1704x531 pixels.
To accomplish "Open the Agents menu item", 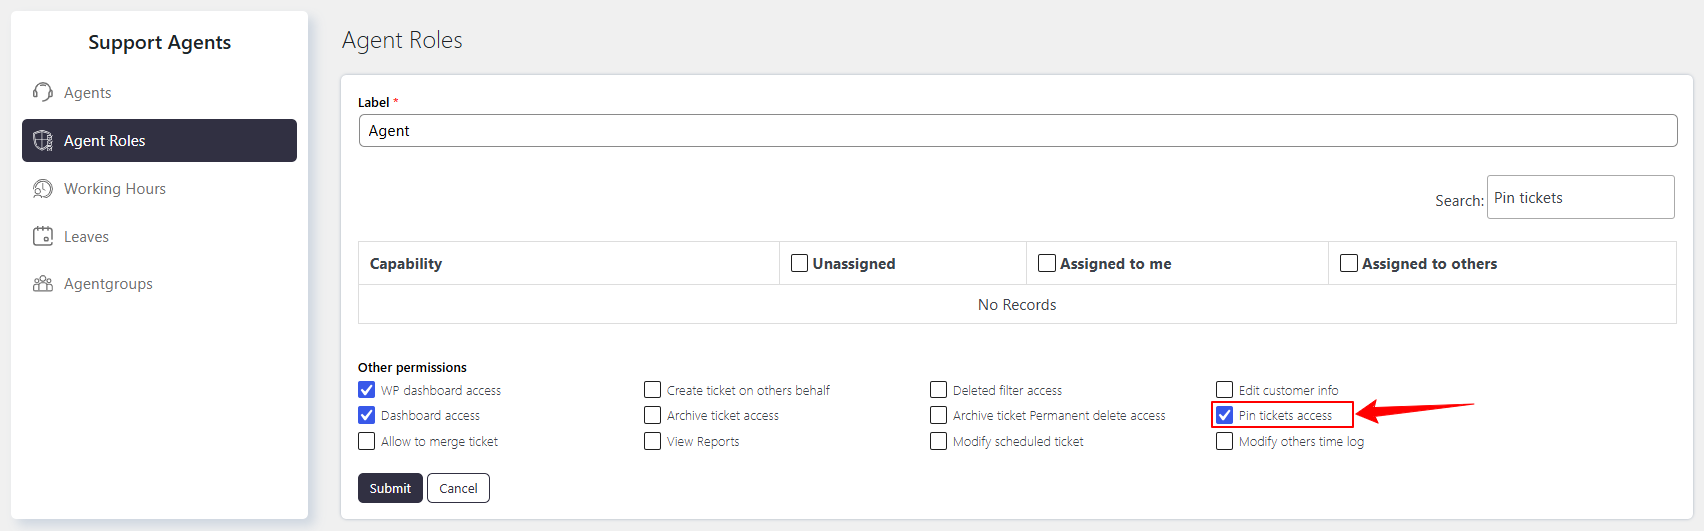I will (x=159, y=92).
